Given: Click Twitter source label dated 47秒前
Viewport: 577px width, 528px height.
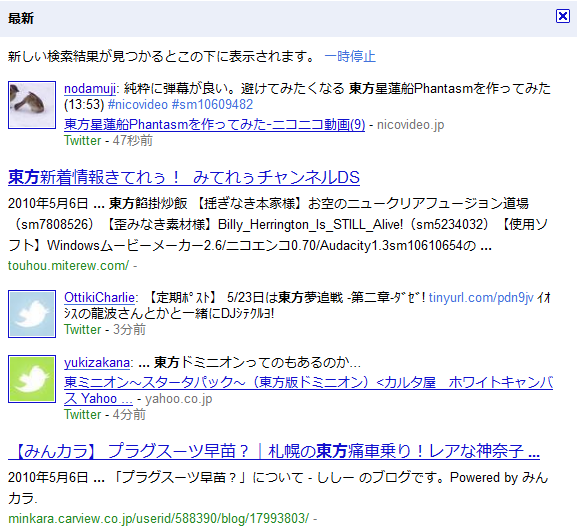Looking at the screenshot, I should click(x=82, y=141).
